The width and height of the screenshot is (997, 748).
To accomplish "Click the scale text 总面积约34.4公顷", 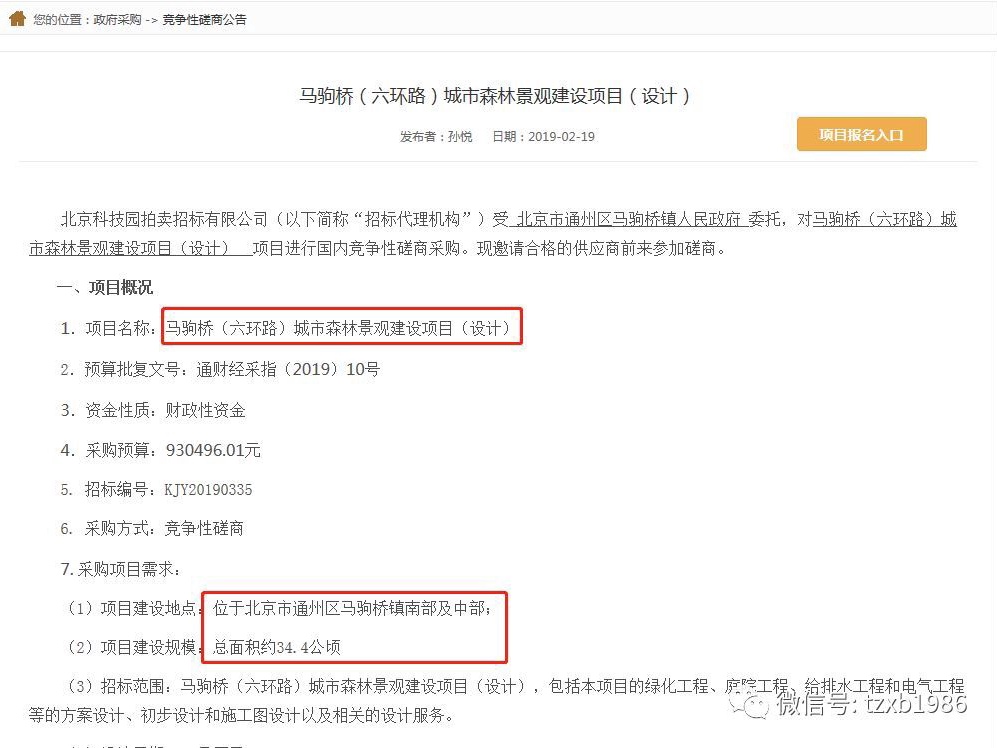I will [277, 647].
